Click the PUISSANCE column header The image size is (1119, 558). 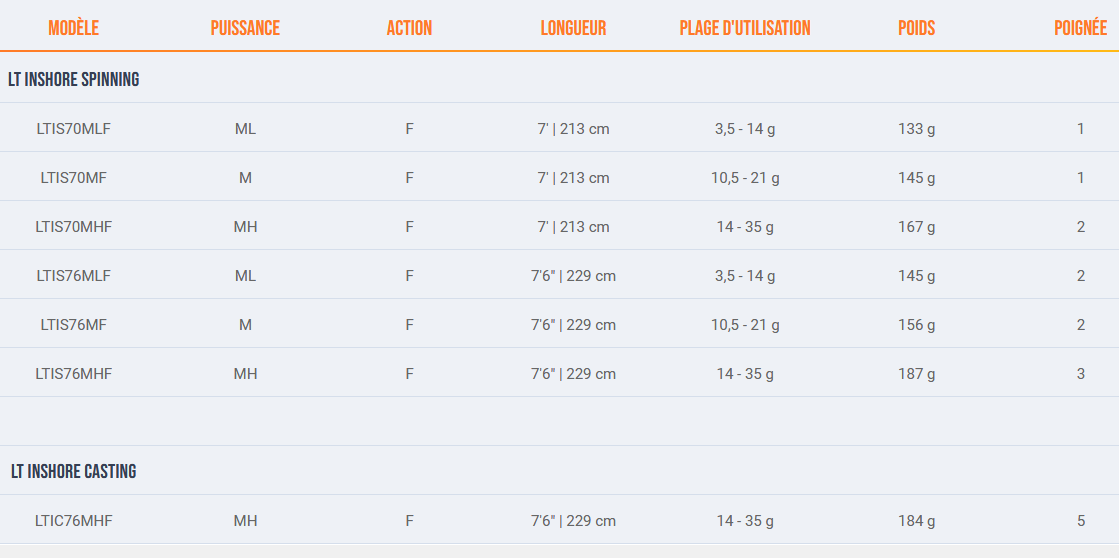[245, 28]
